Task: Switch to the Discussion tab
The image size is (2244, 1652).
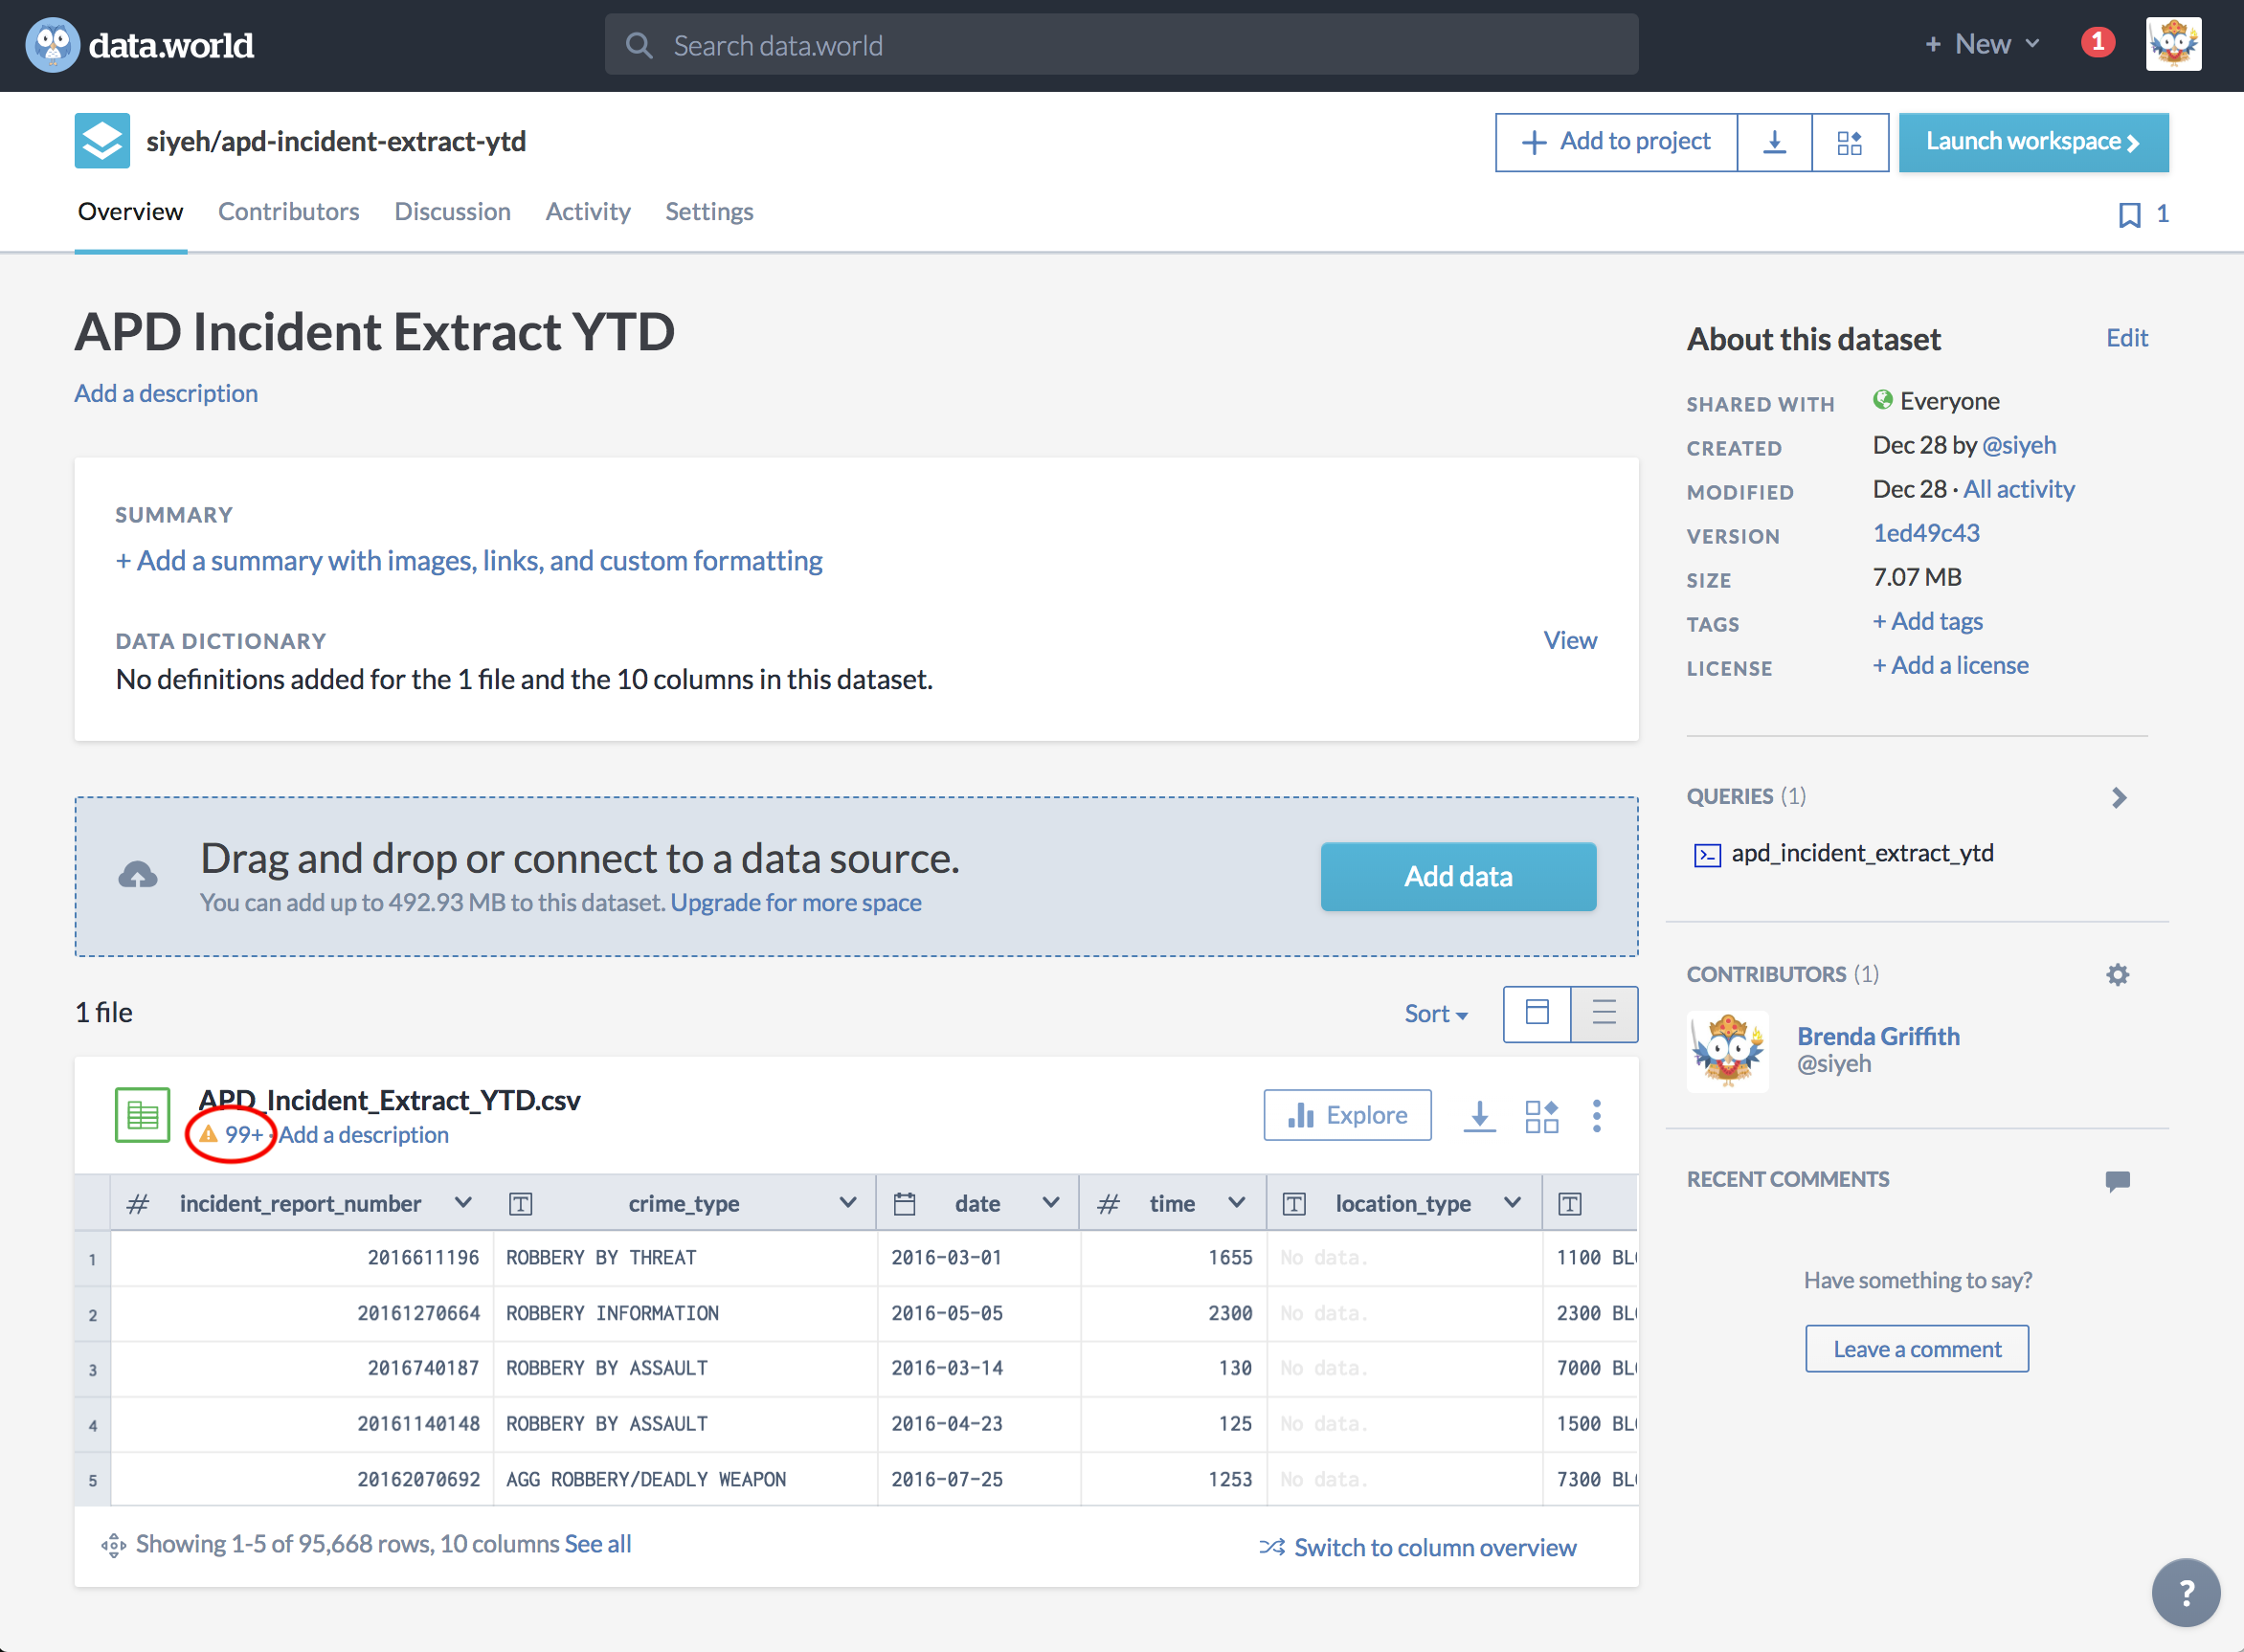Action: (x=451, y=211)
